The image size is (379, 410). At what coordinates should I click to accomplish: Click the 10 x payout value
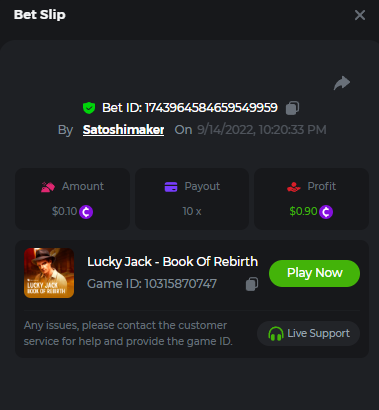pyautogui.click(x=192, y=211)
